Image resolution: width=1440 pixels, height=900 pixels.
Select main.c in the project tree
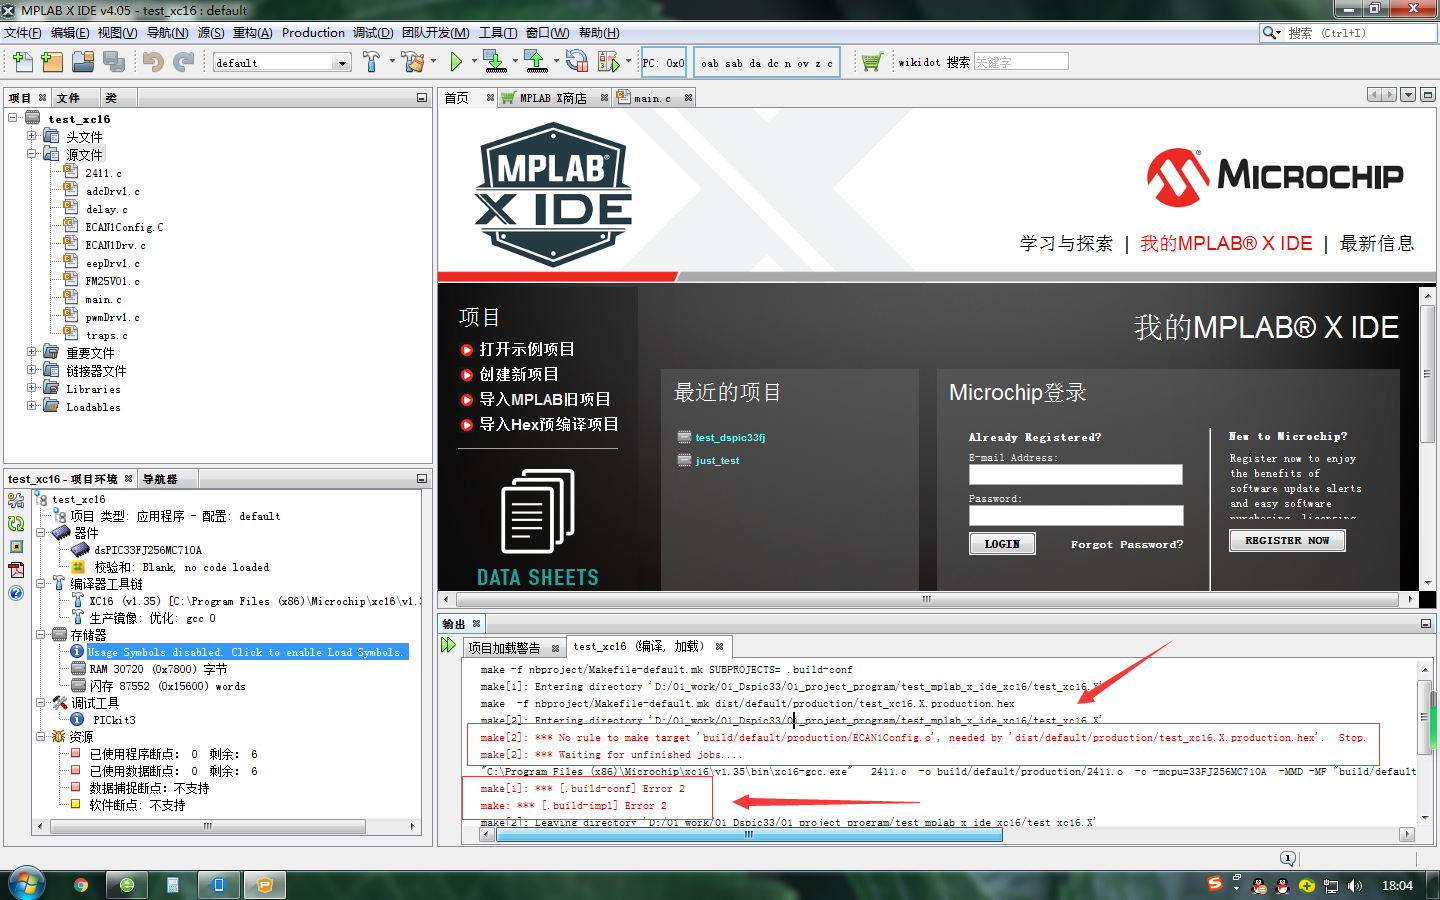coord(103,299)
